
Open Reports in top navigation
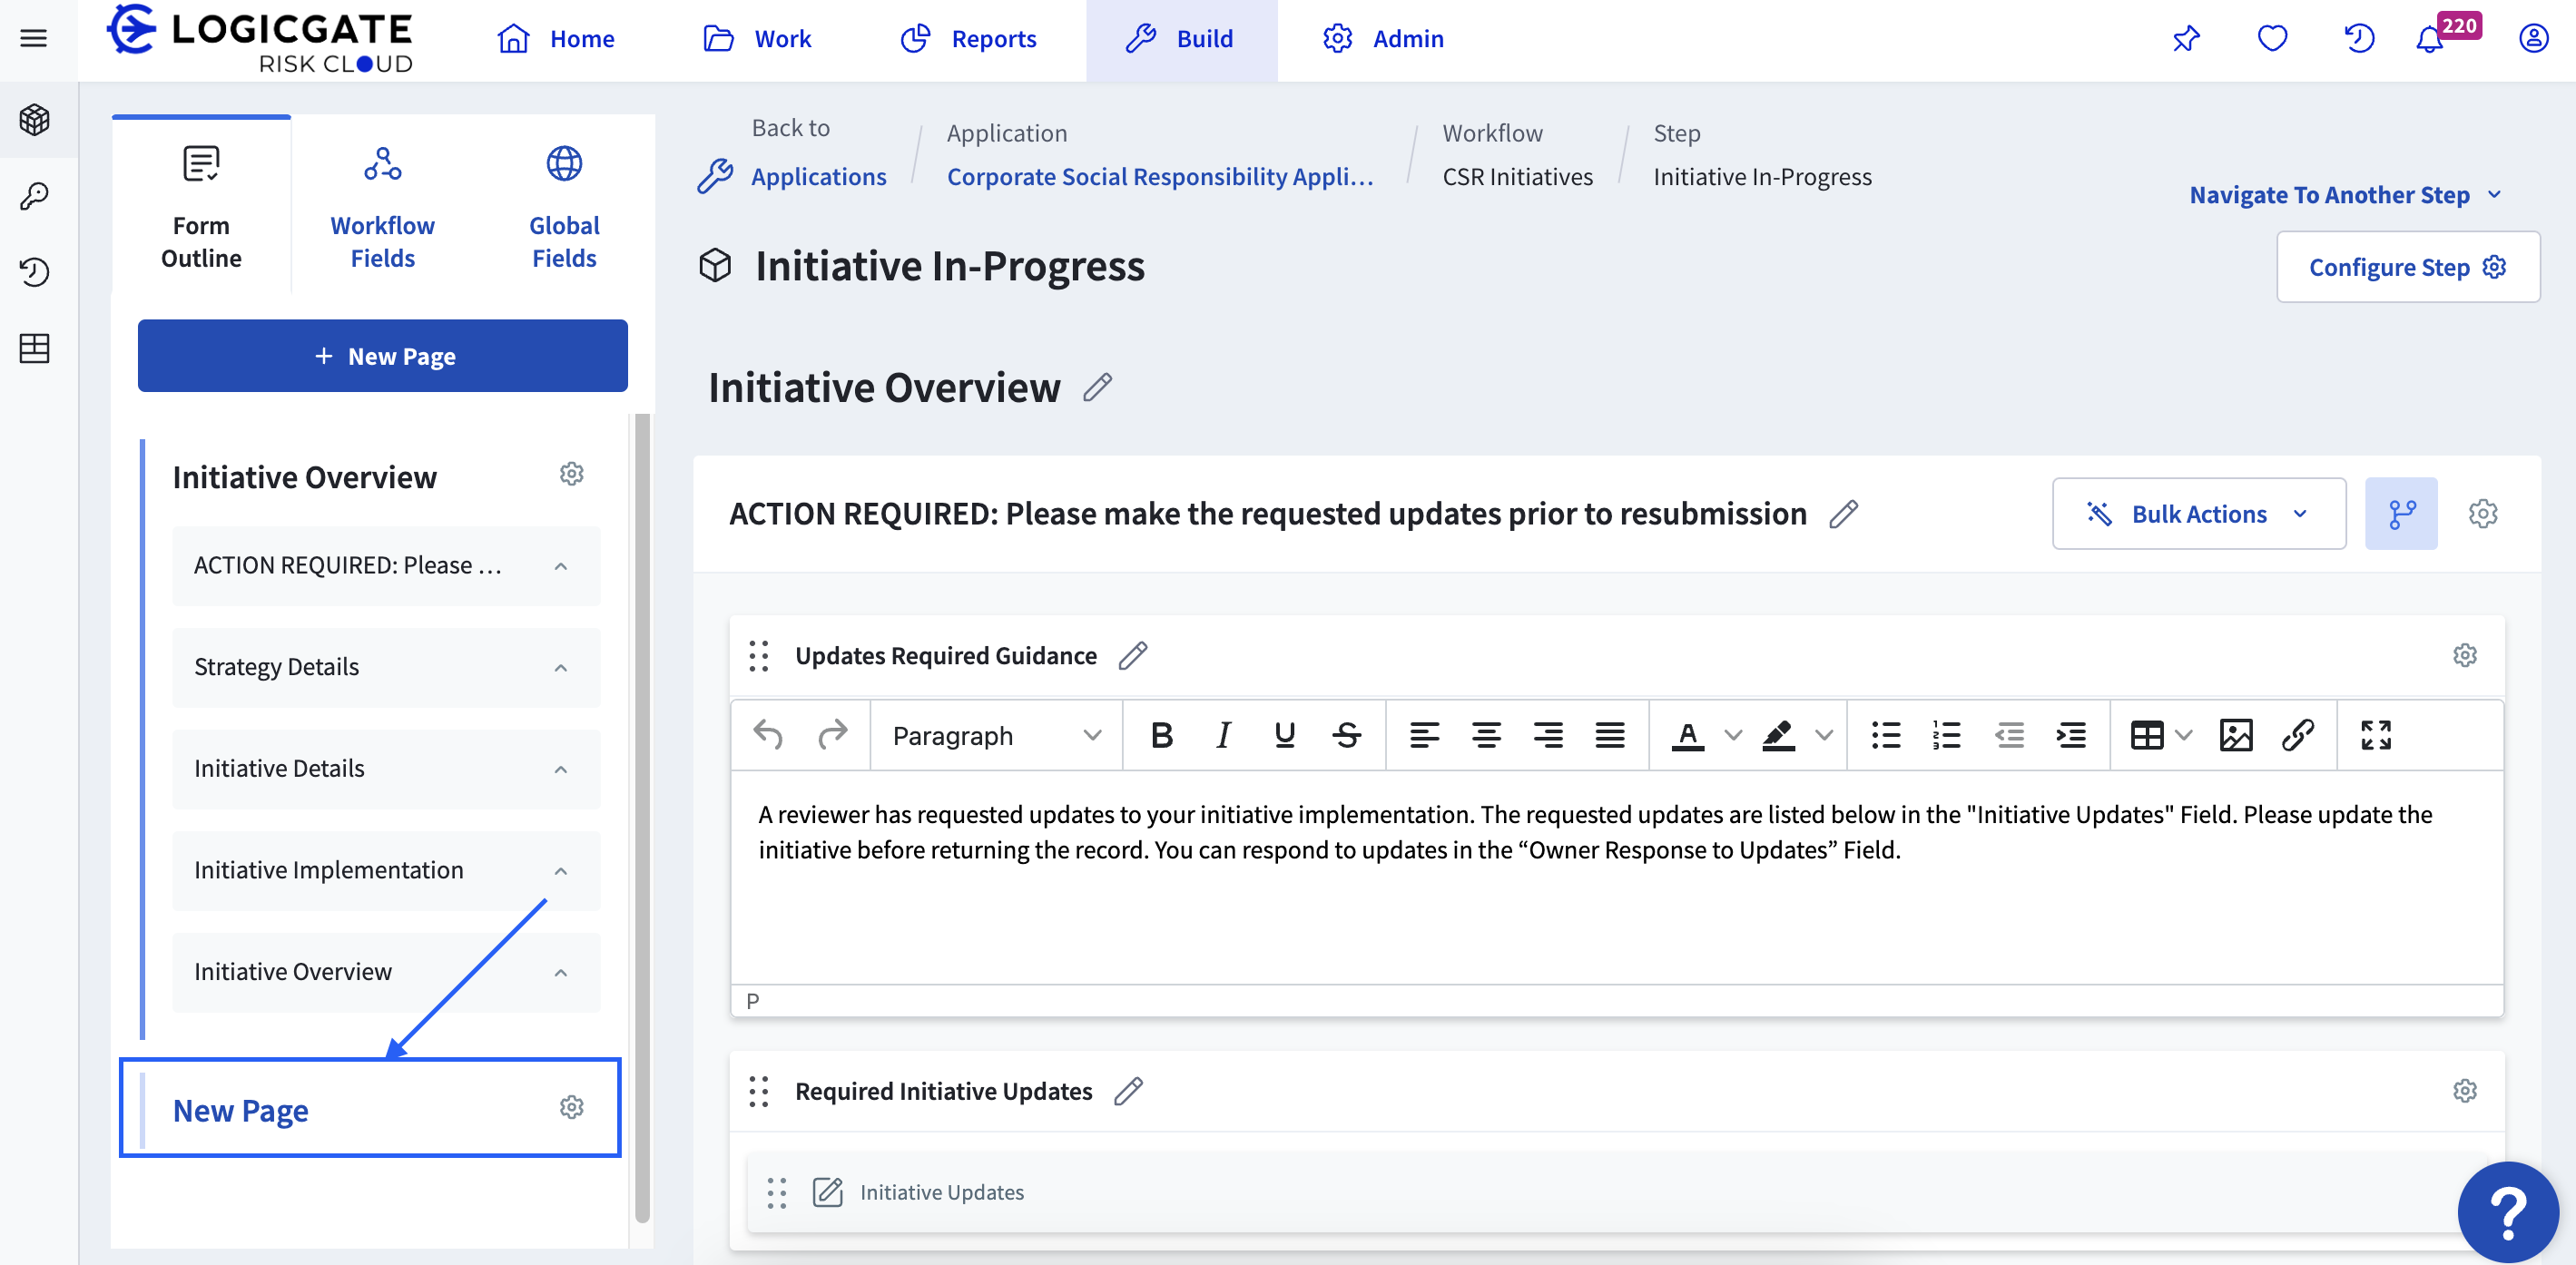(x=968, y=39)
